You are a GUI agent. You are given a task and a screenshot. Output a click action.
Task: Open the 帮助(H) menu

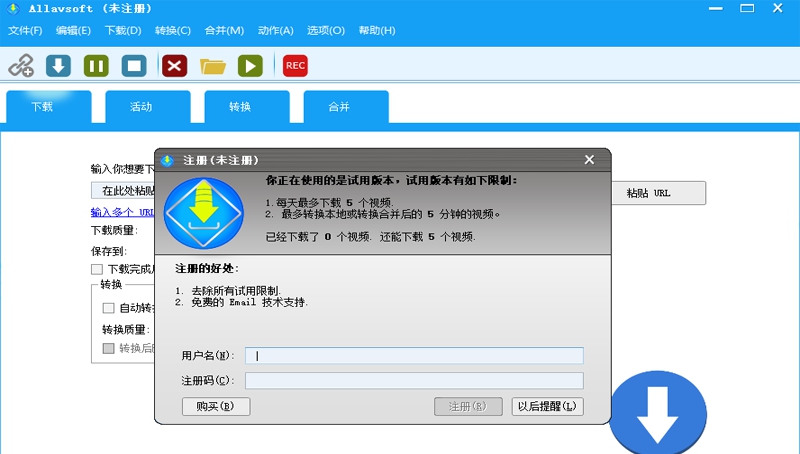click(377, 31)
